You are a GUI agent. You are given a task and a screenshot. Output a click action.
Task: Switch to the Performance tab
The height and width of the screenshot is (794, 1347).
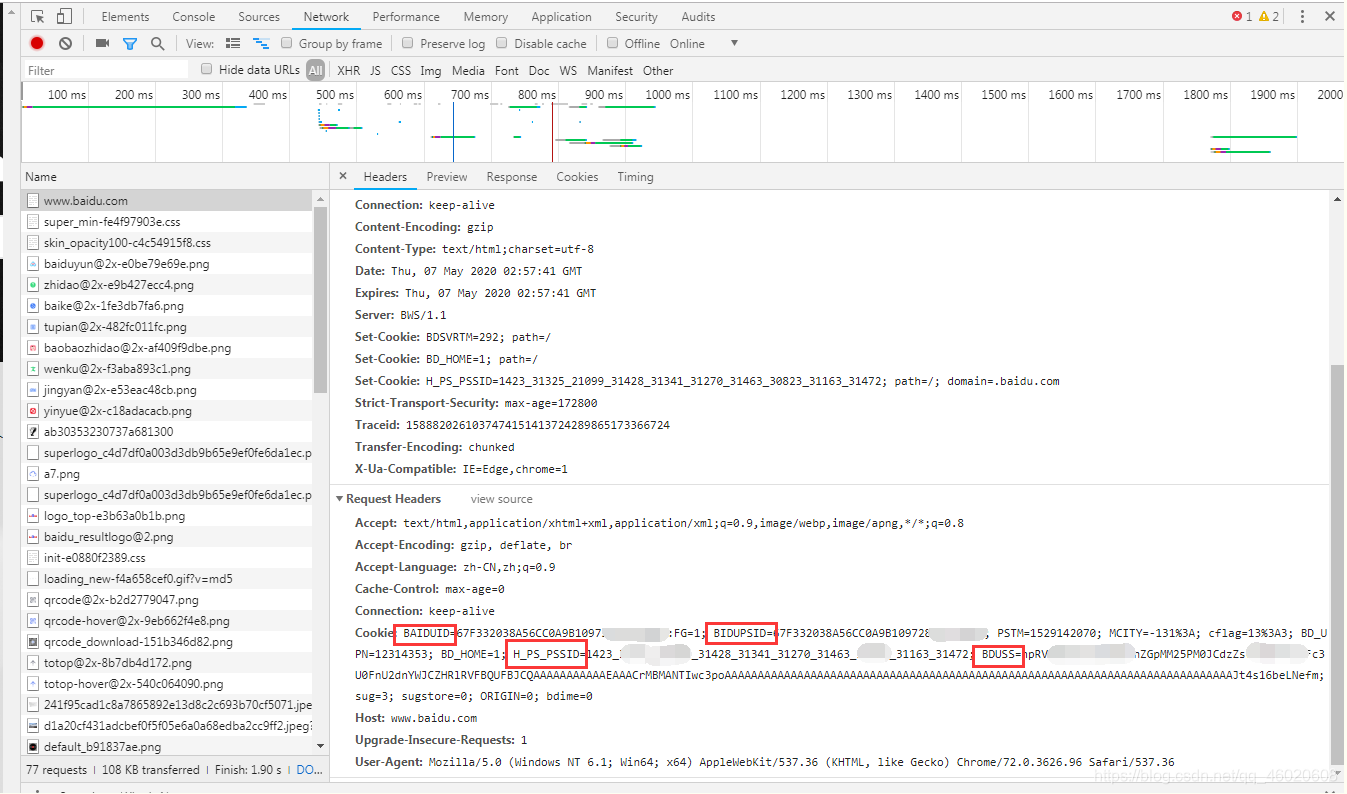[x=406, y=17]
